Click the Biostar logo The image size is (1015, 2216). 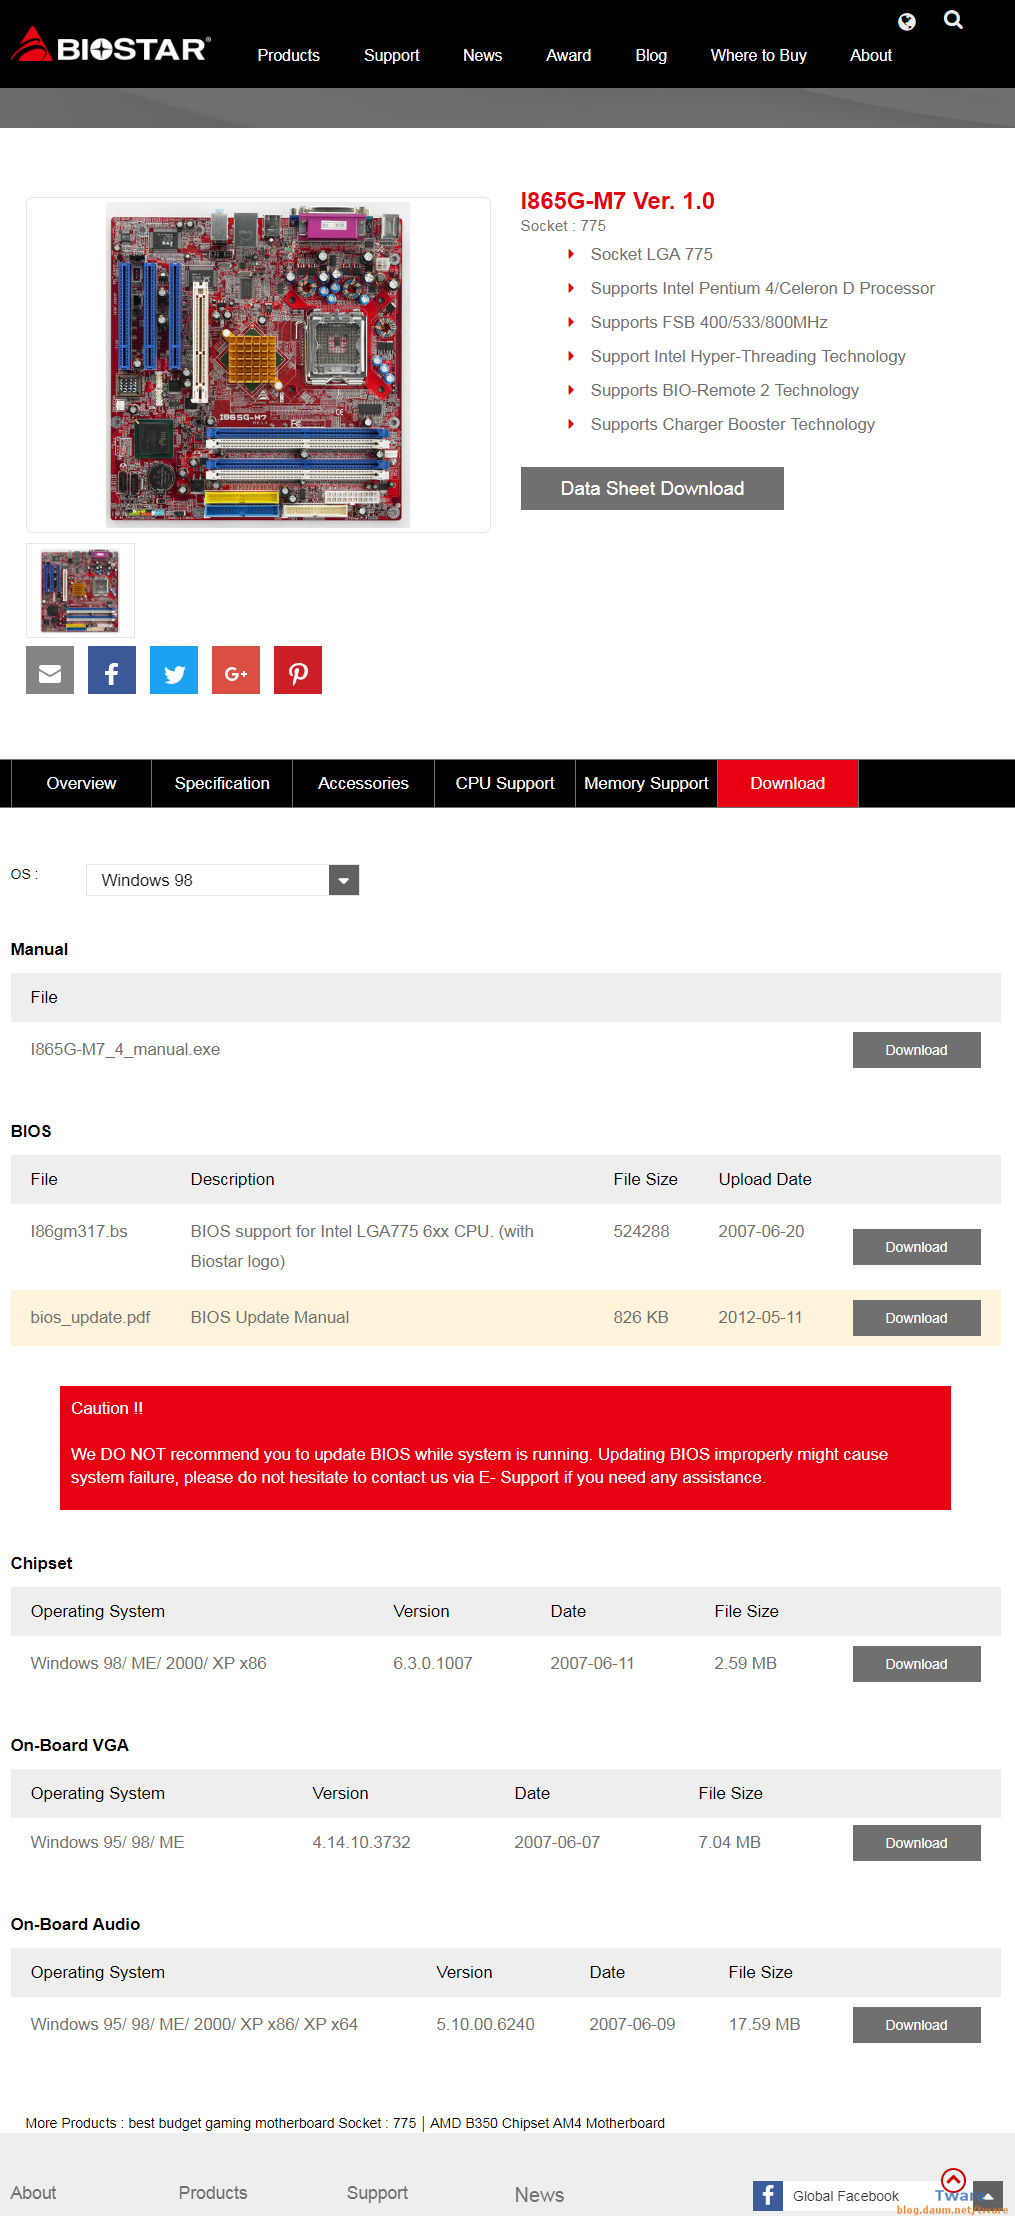pos(111,45)
